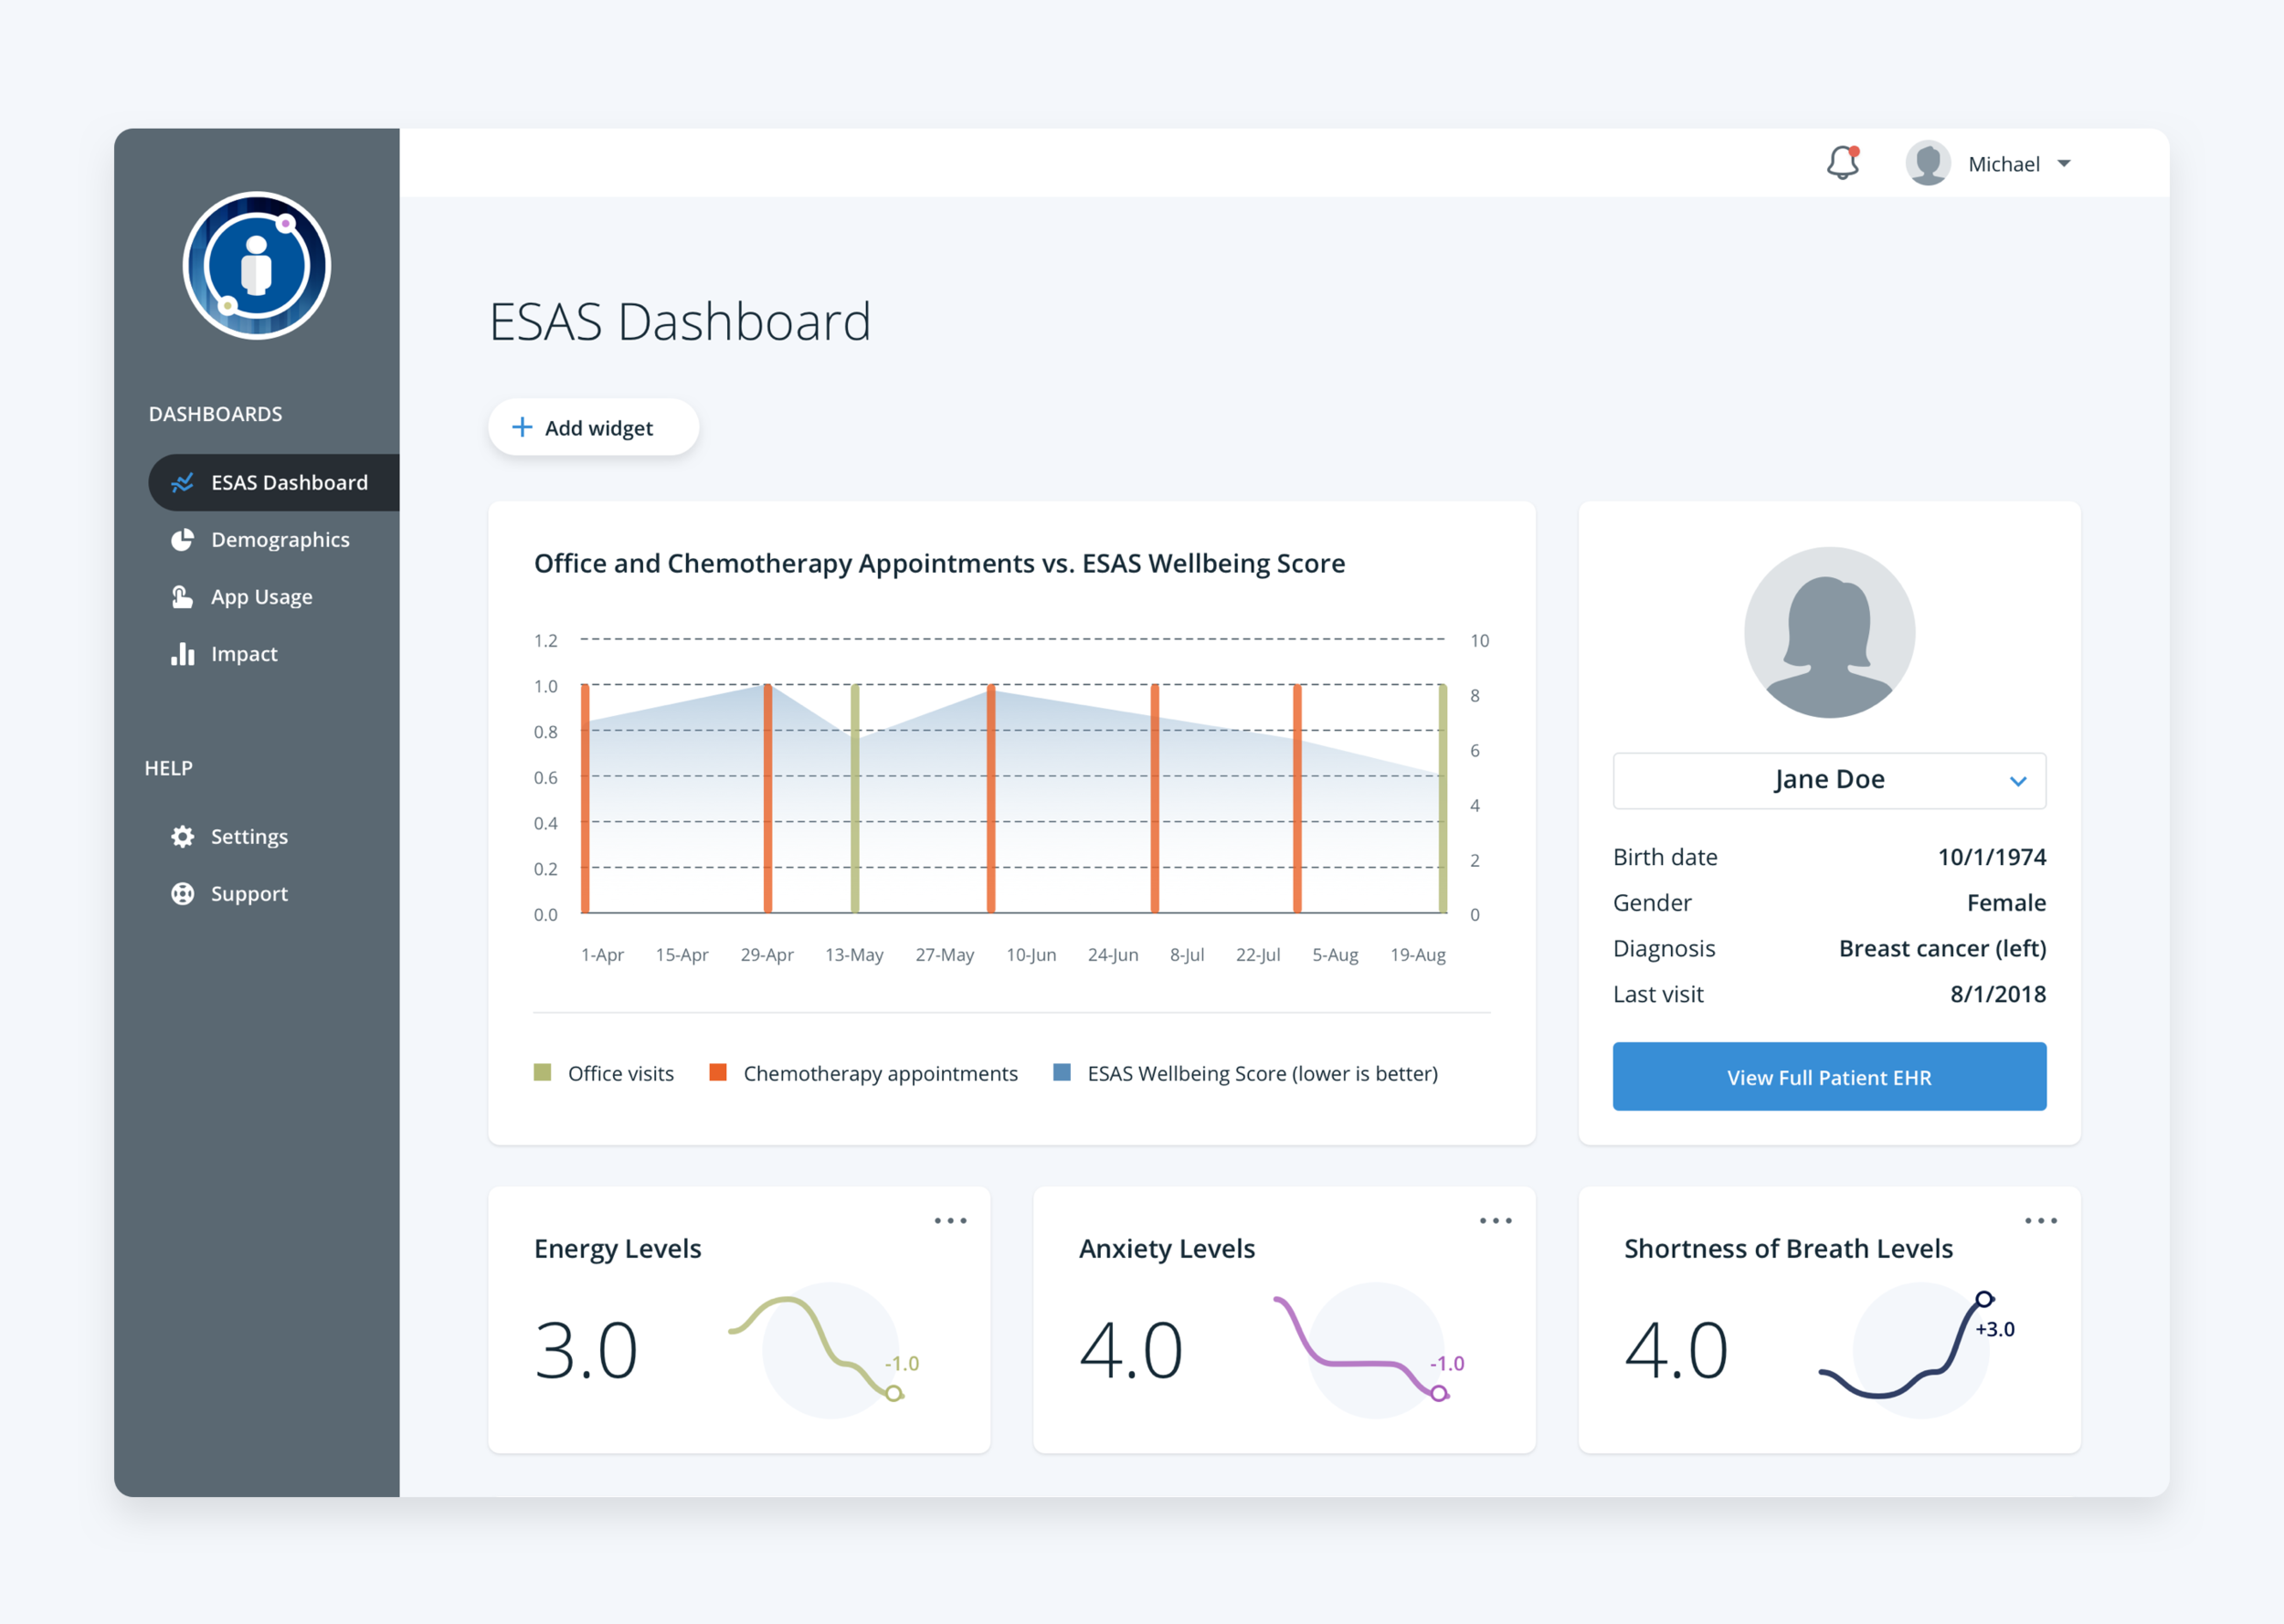Open the notifications bell
This screenshot has width=2284, height=1624.
pyautogui.click(x=1842, y=162)
